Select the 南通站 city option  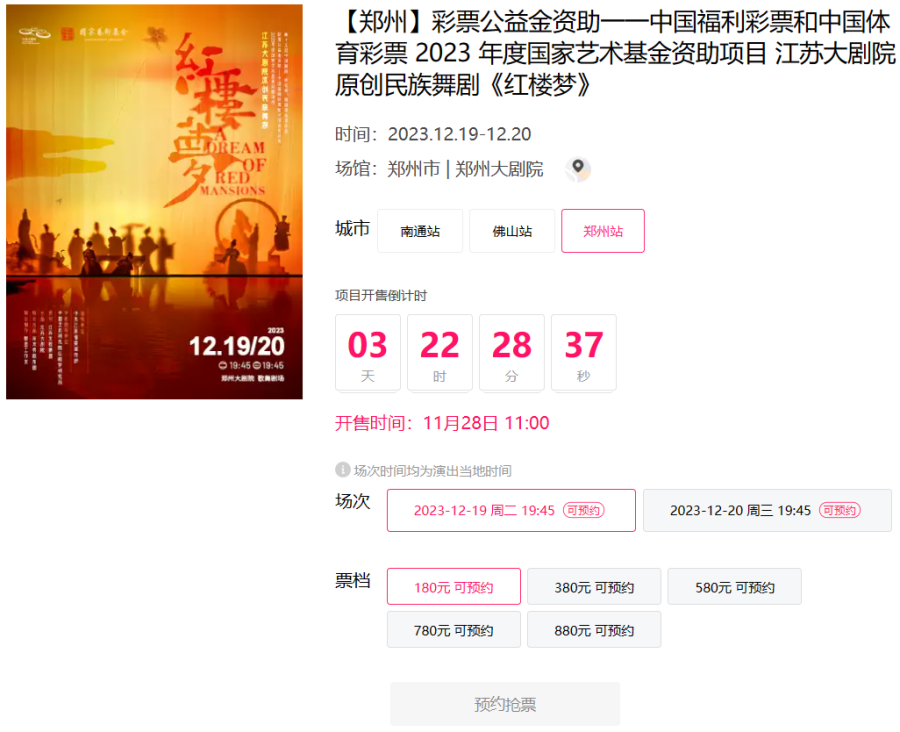pyautogui.click(x=420, y=231)
